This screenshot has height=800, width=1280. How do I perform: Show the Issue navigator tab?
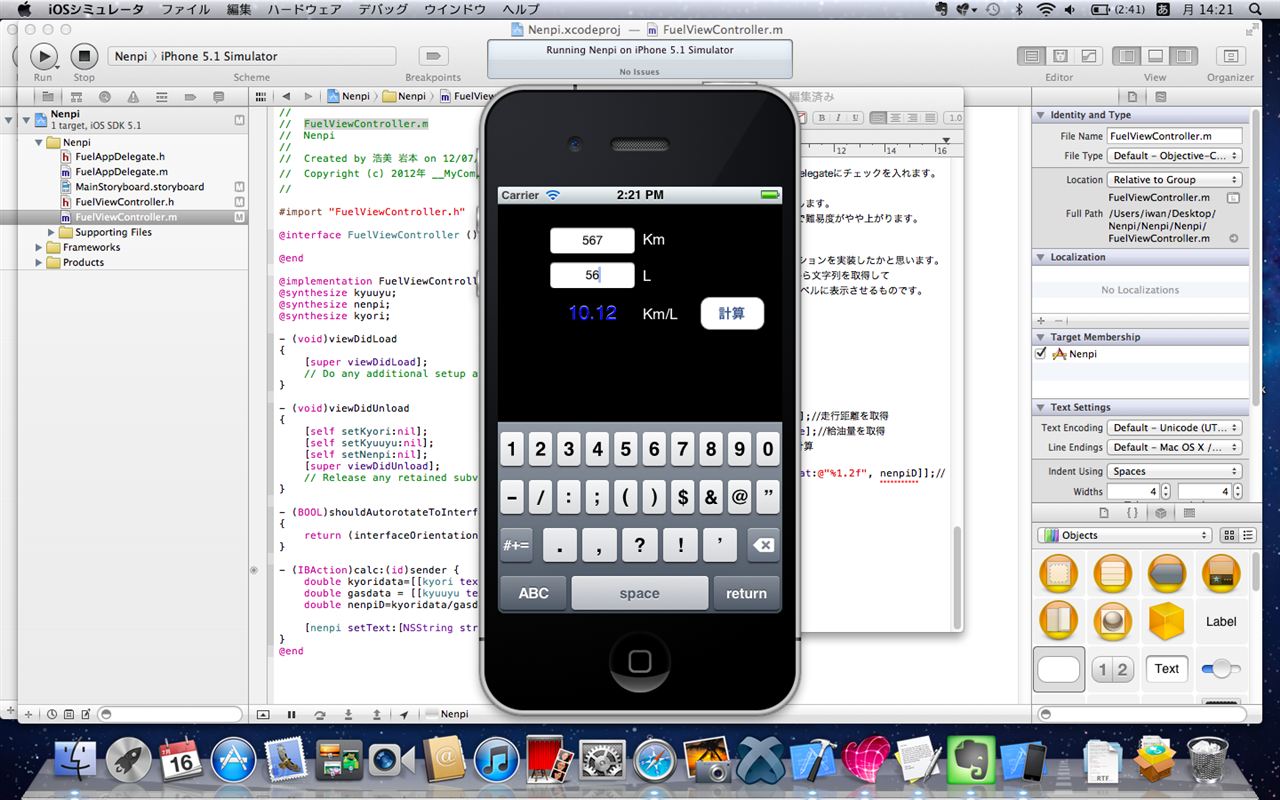pos(133,97)
